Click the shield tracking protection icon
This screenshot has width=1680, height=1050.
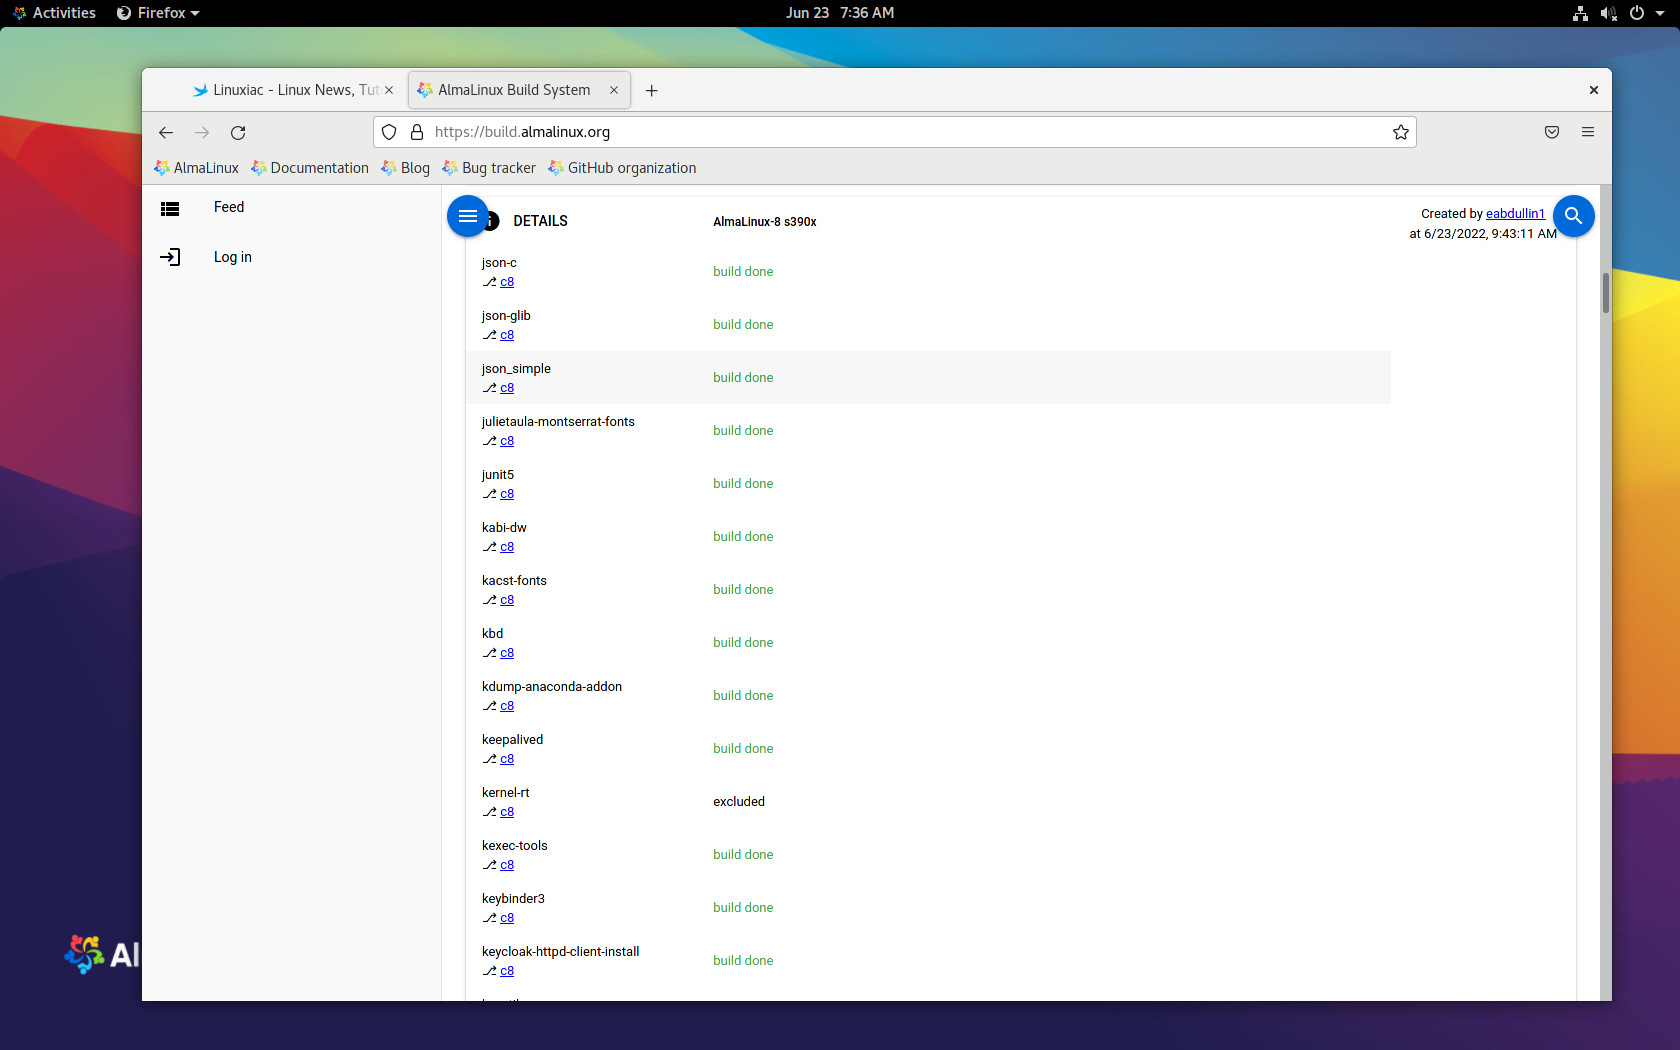390,132
